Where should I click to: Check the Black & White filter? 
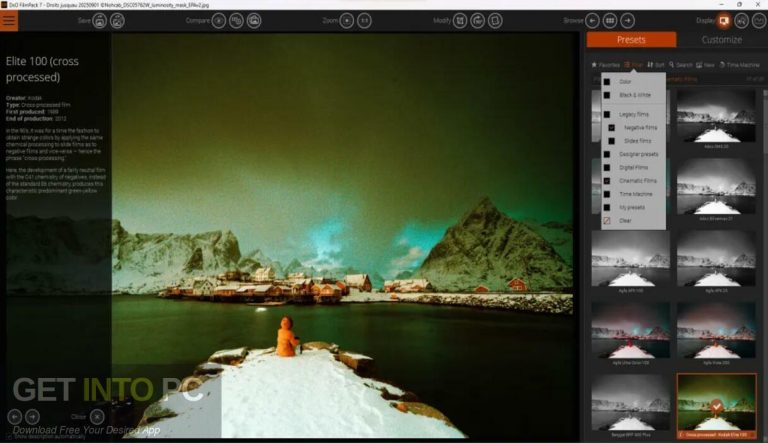pos(607,94)
